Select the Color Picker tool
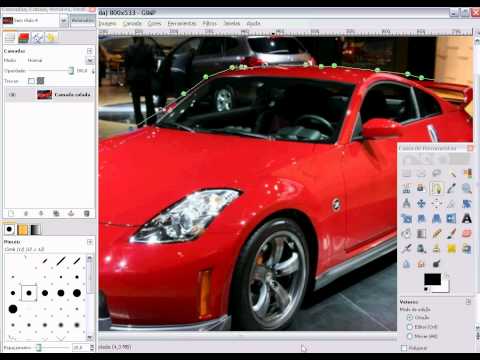 click(451, 188)
